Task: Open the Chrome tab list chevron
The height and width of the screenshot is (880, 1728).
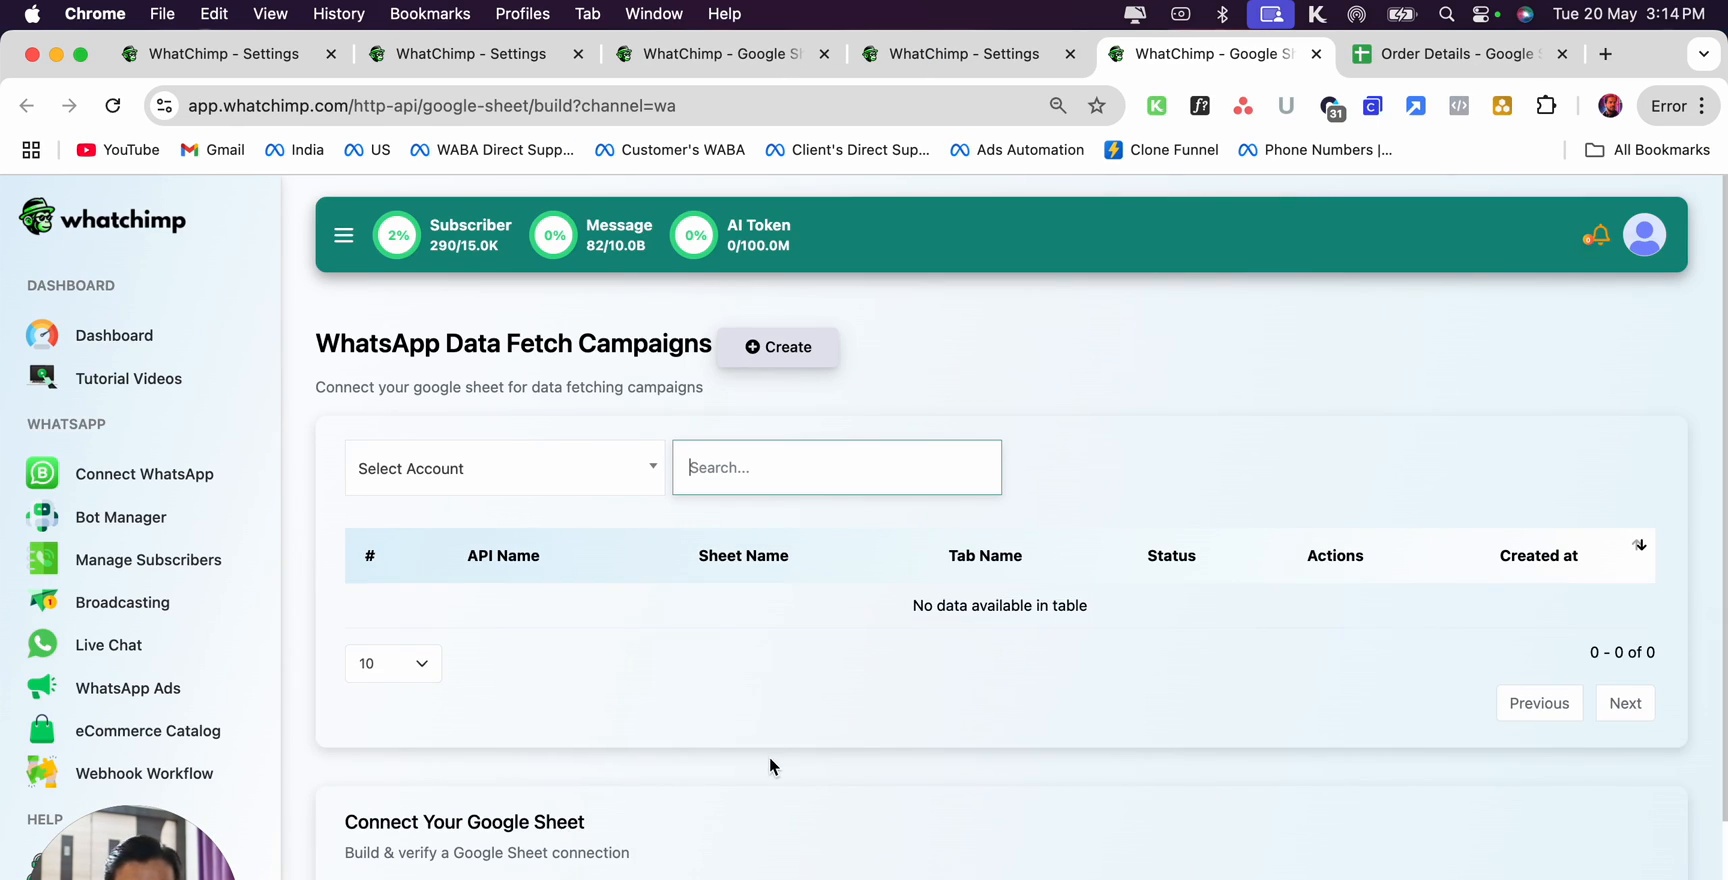Action: click(1704, 54)
